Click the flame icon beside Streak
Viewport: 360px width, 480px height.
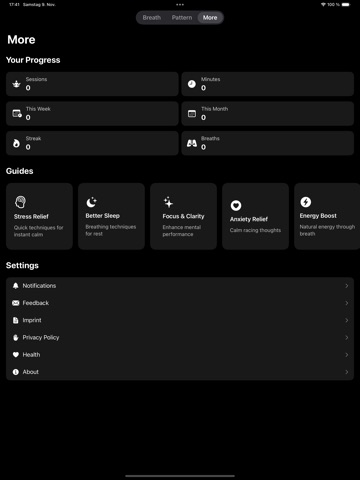[x=16, y=143]
